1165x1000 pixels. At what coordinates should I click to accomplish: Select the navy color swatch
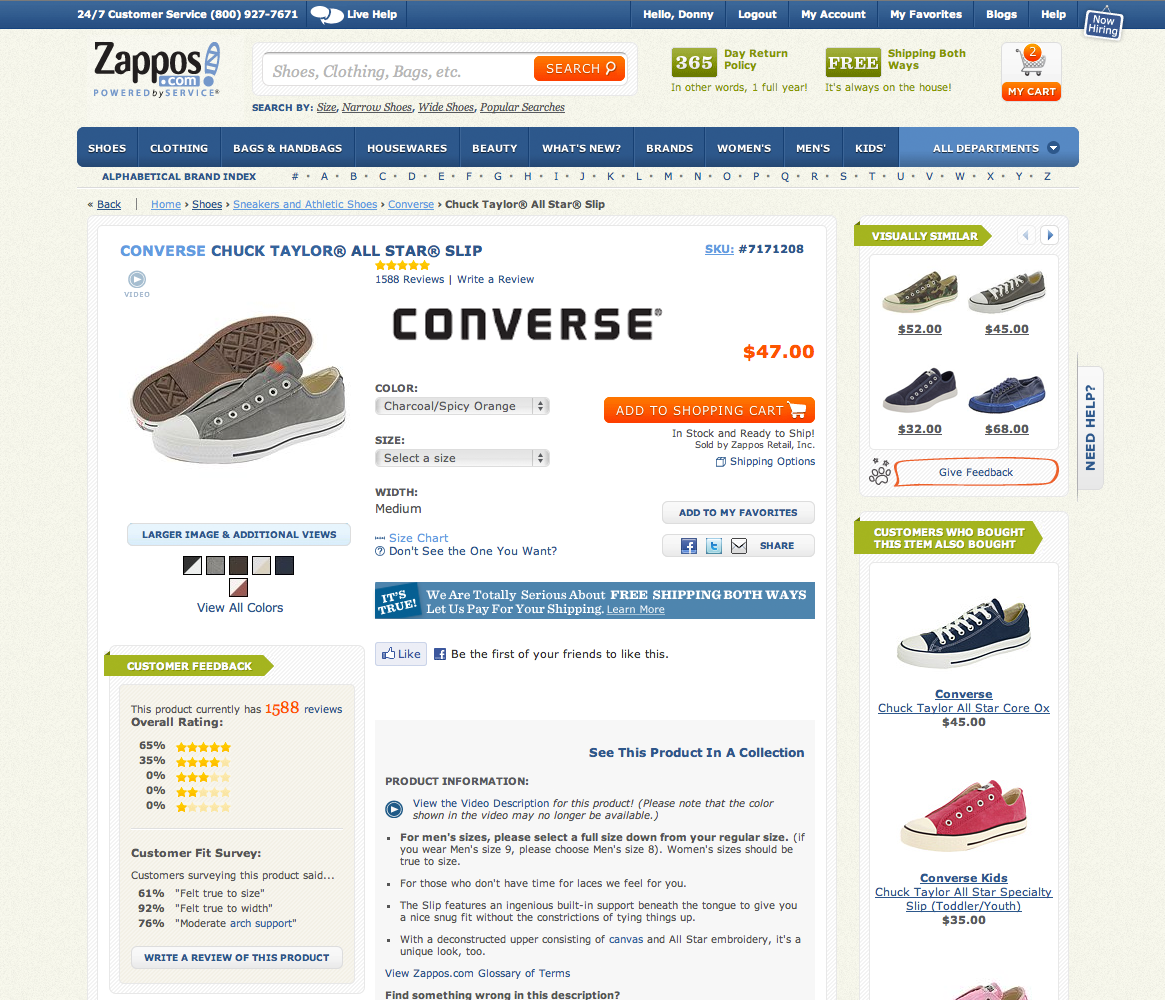tap(285, 565)
